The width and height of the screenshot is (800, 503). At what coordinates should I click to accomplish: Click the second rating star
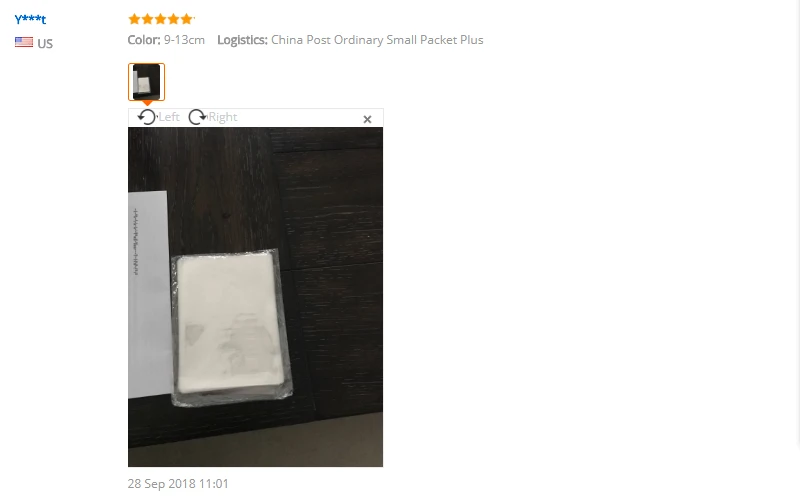[147, 19]
